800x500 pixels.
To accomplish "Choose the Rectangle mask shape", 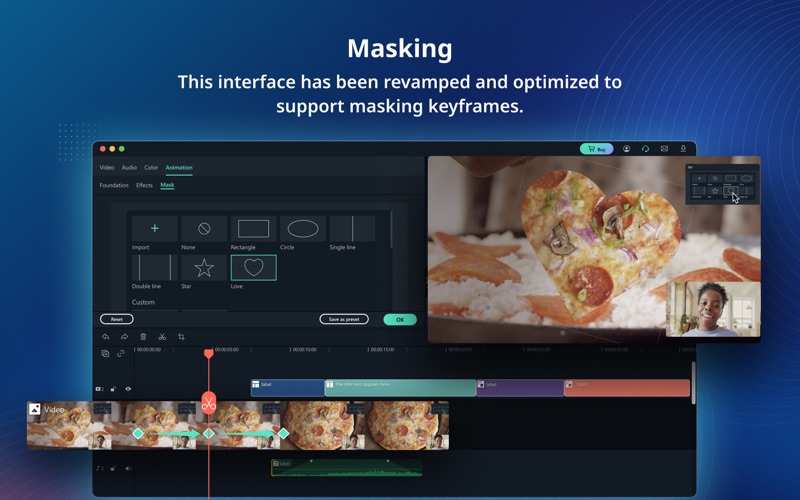I will pos(254,229).
